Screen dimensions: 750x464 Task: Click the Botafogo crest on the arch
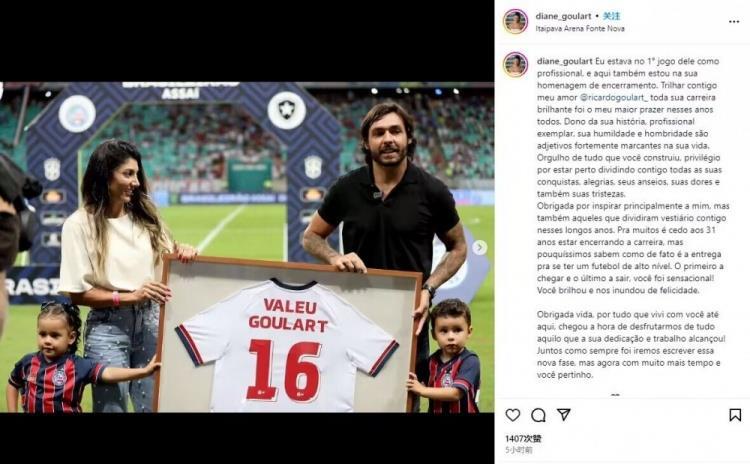coord(286,110)
